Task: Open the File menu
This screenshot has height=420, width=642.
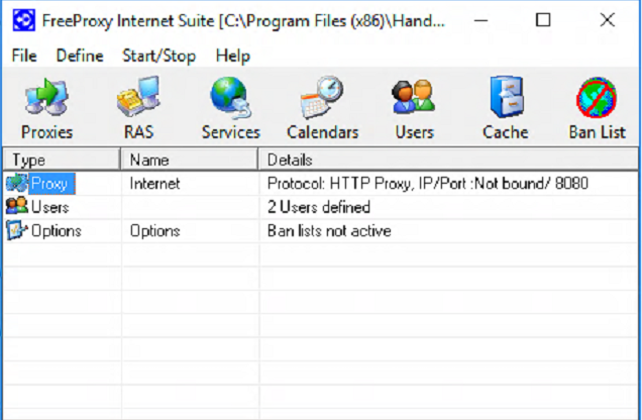Action: (24, 56)
